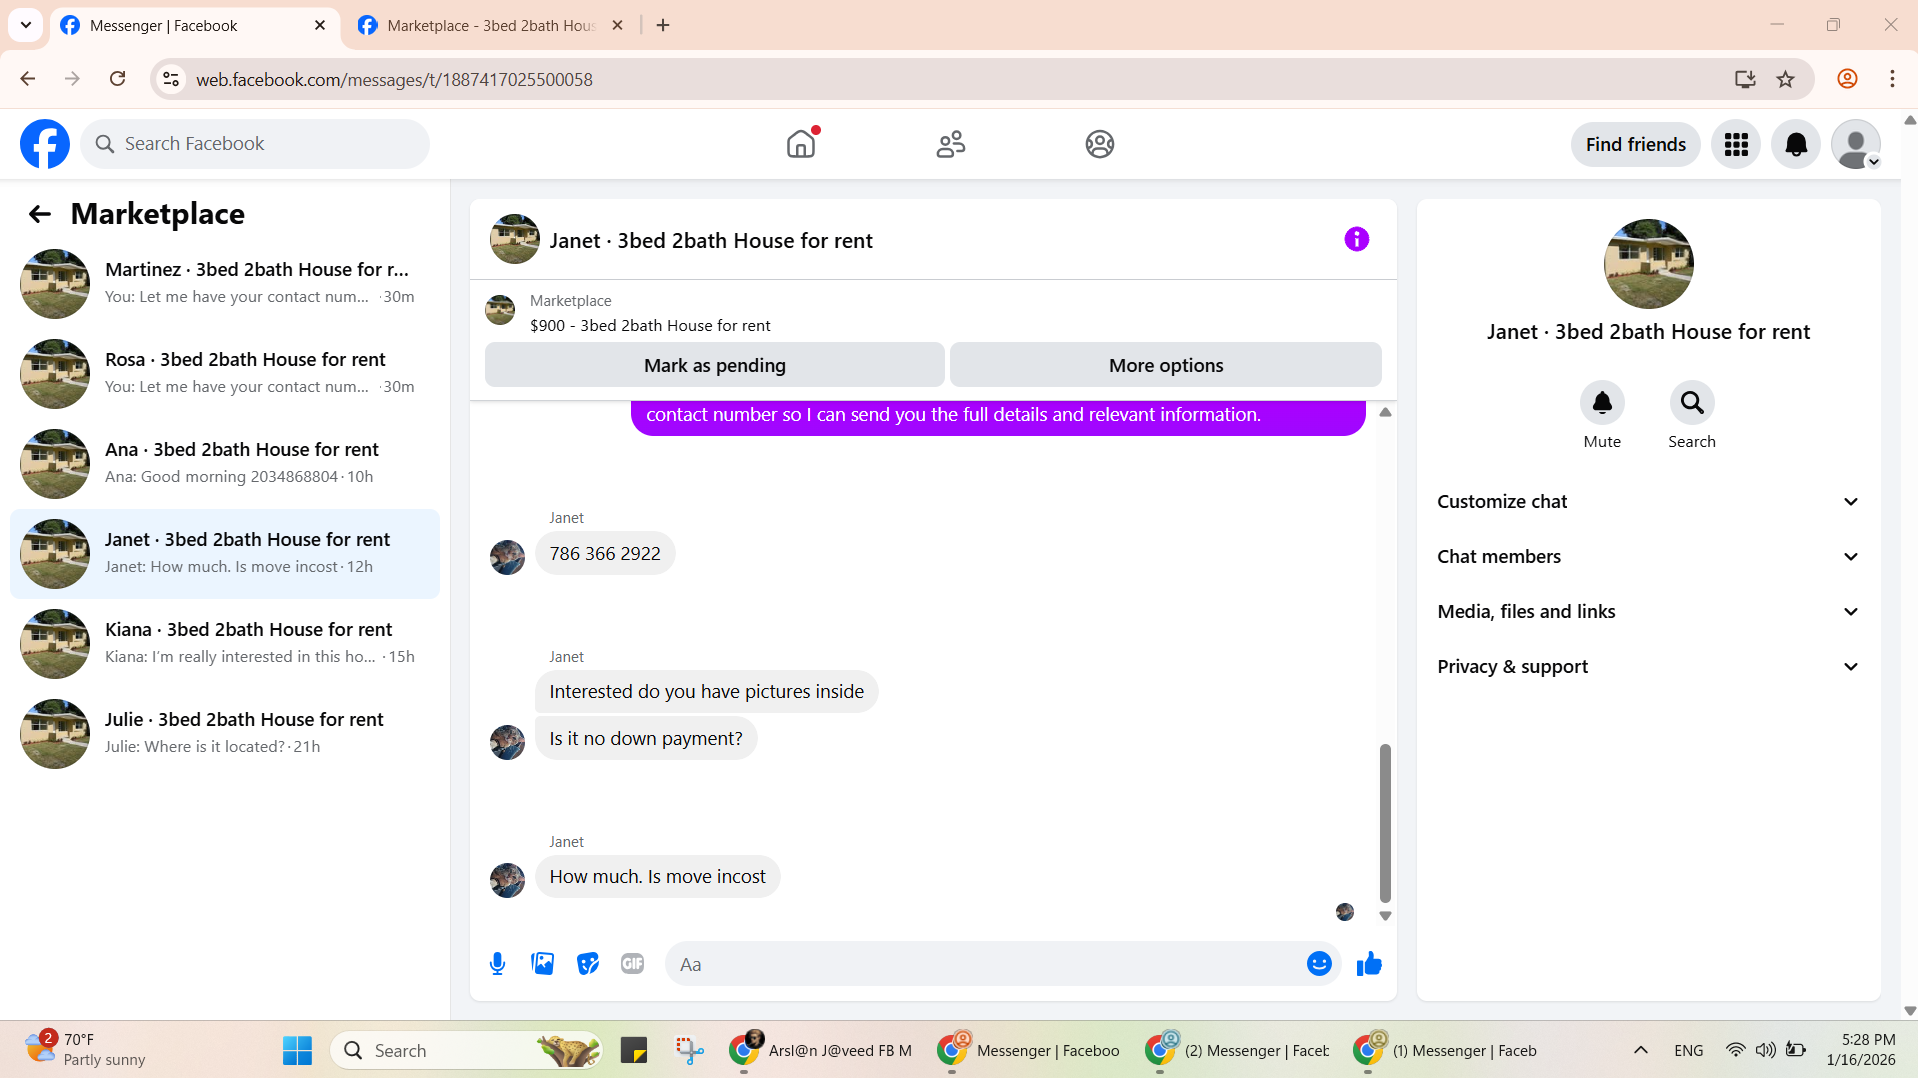Click Mark as pending button
Image resolution: width=1918 pixels, height=1078 pixels.
point(714,365)
